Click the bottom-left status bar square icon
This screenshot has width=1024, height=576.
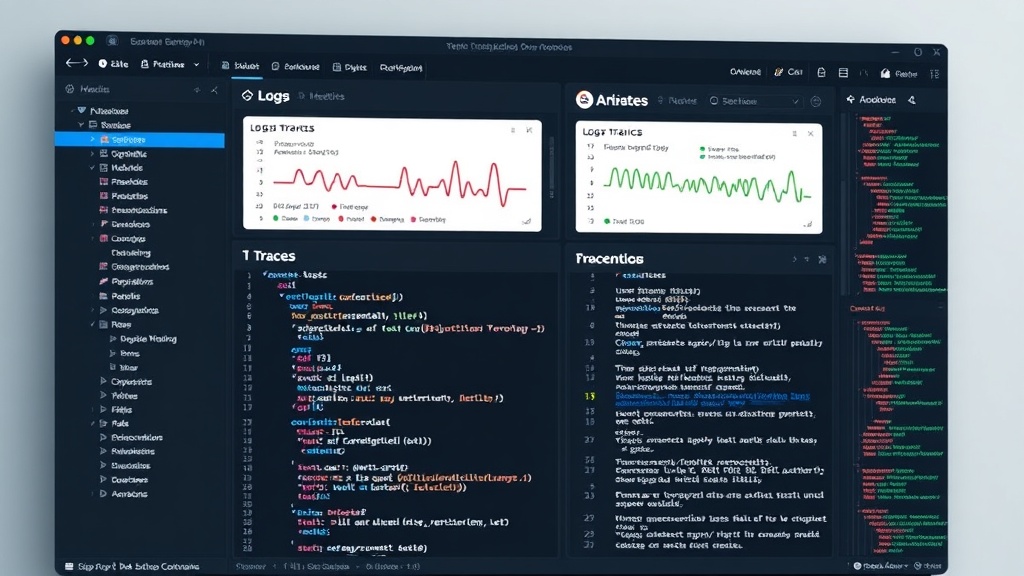pyautogui.click(x=69, y=566)
